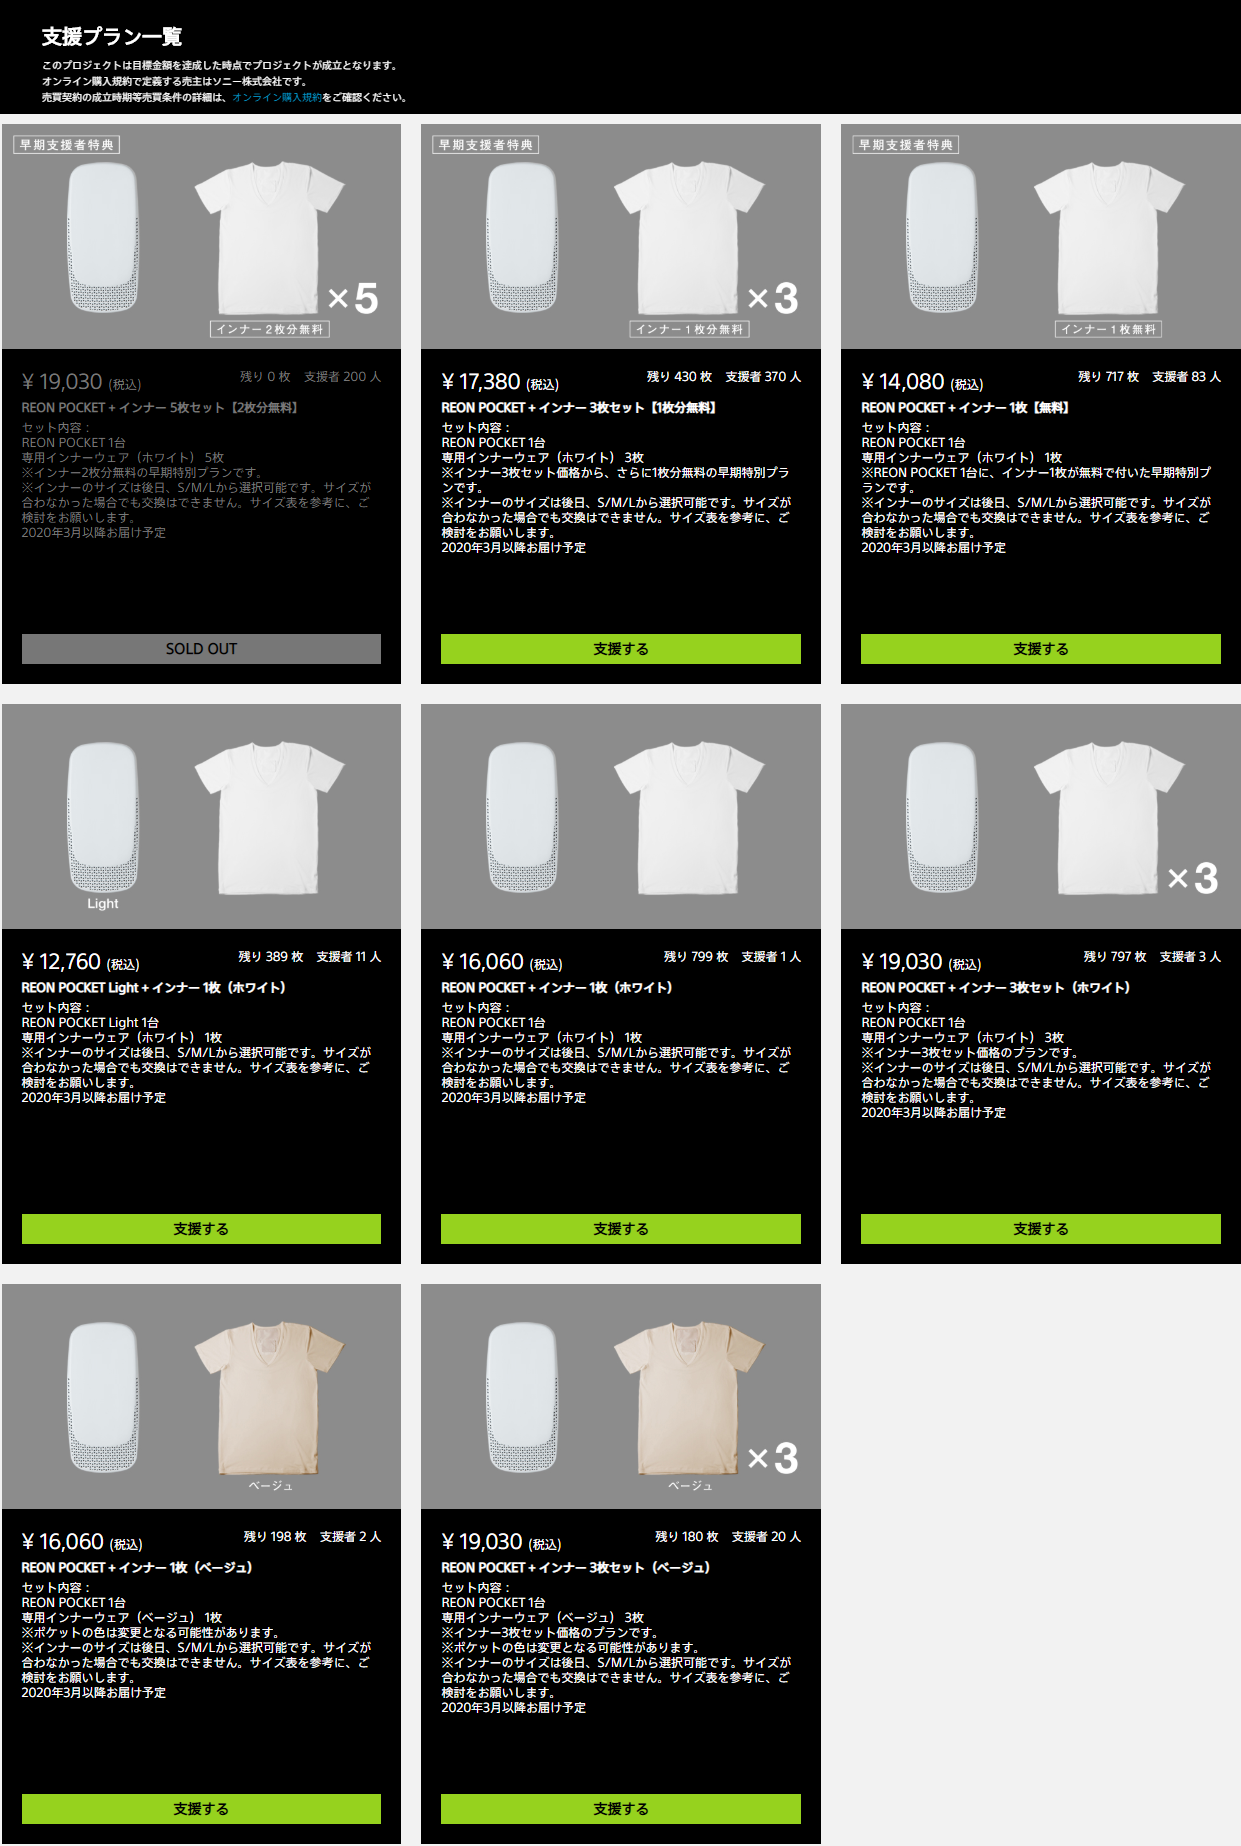Click the 残り 0 枚 支援者 200 人 text
The width and height of the screenshot is (1241, 1846).
[311, 377]
